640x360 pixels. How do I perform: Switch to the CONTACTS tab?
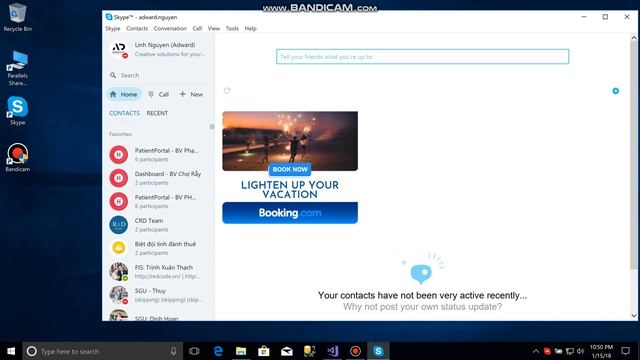coord(124,113)
